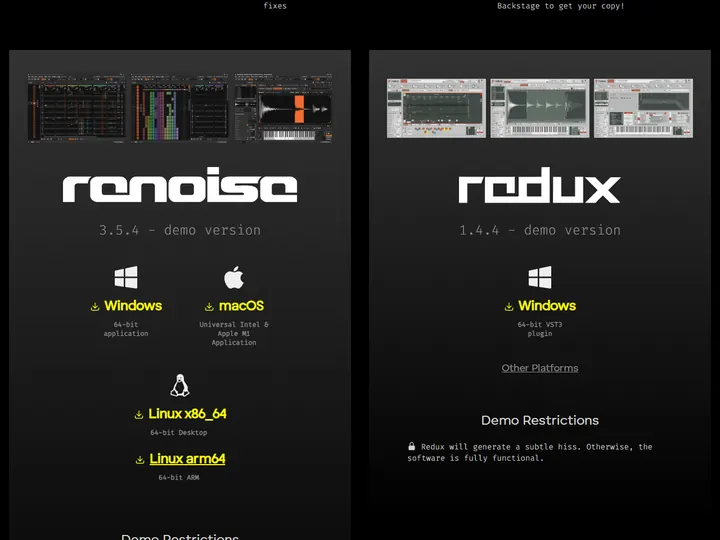Viewport: 720px width, 540px height.
Task: Download Redux Windows VST3 plugin
Action: point(547,306)
